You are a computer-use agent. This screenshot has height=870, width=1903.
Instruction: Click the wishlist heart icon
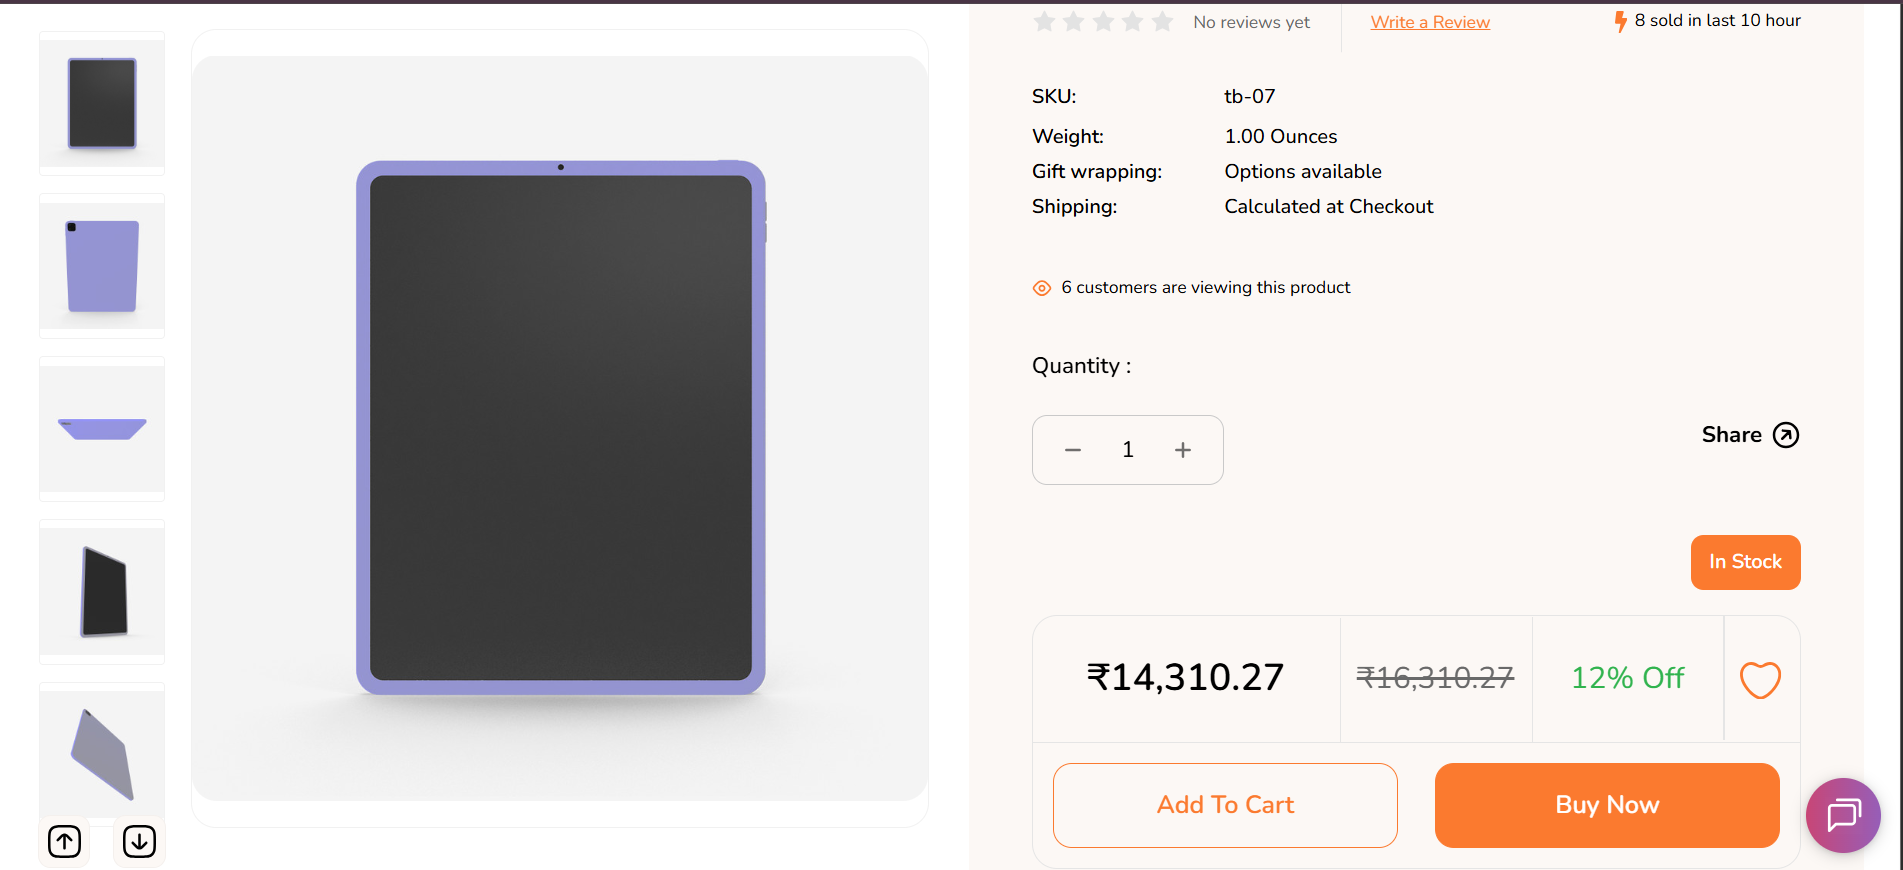[1760, 680]
